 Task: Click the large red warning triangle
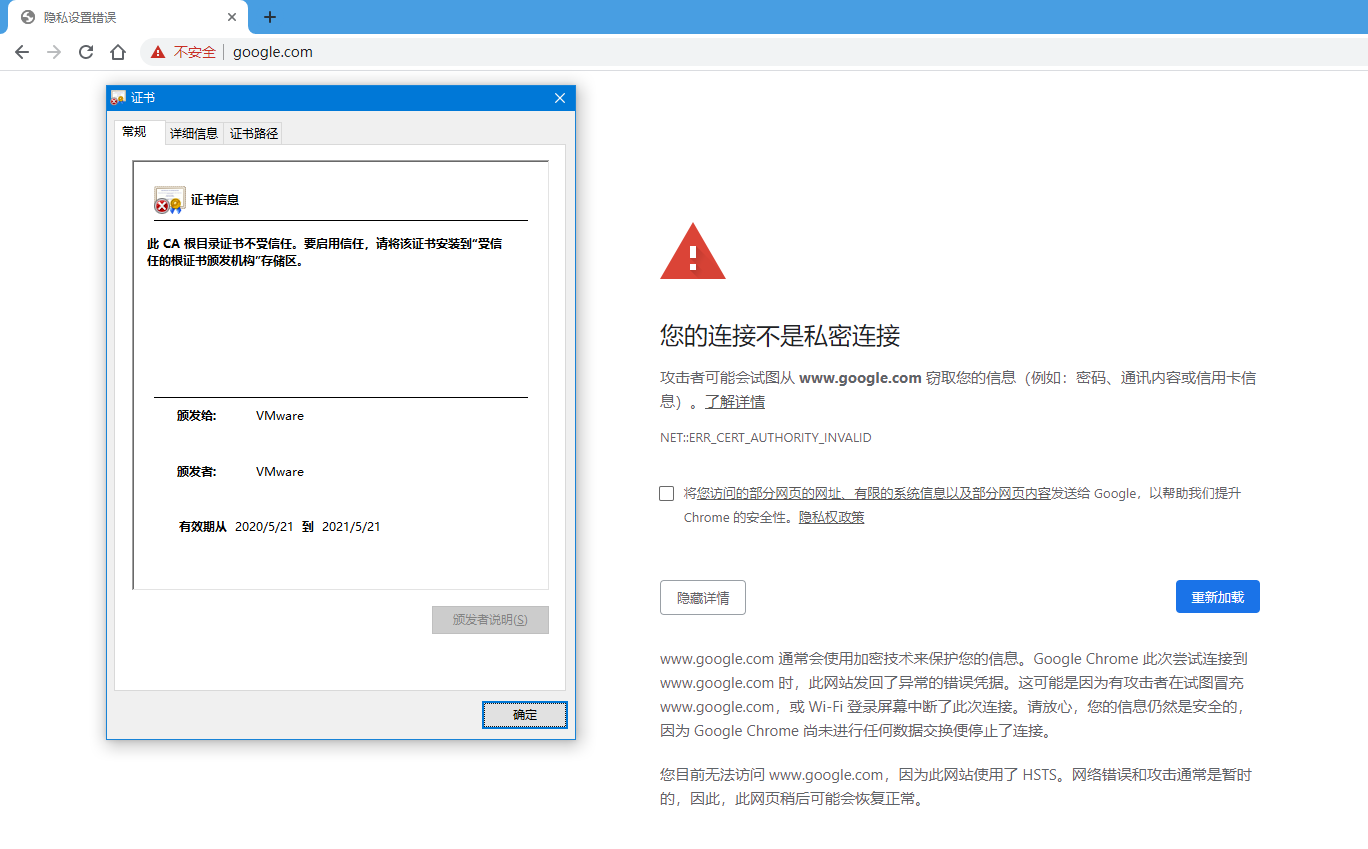(x=693, y=251)
